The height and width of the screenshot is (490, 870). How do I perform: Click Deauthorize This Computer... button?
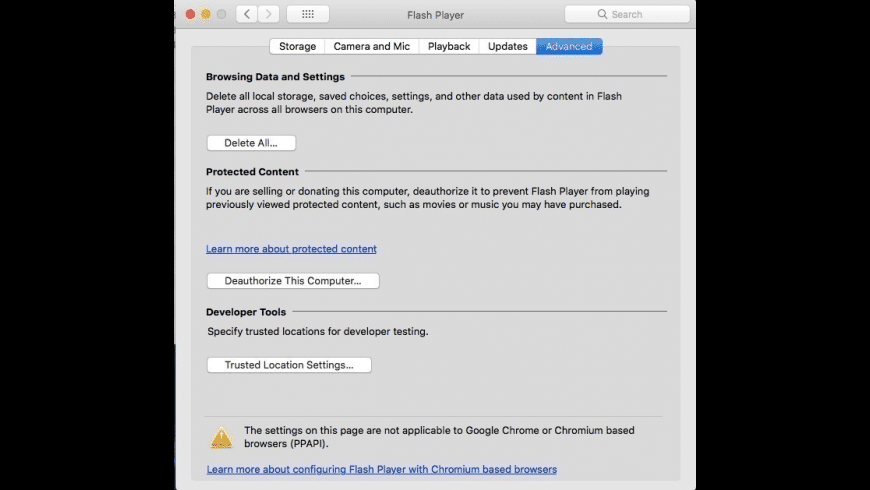click(293, 281)
